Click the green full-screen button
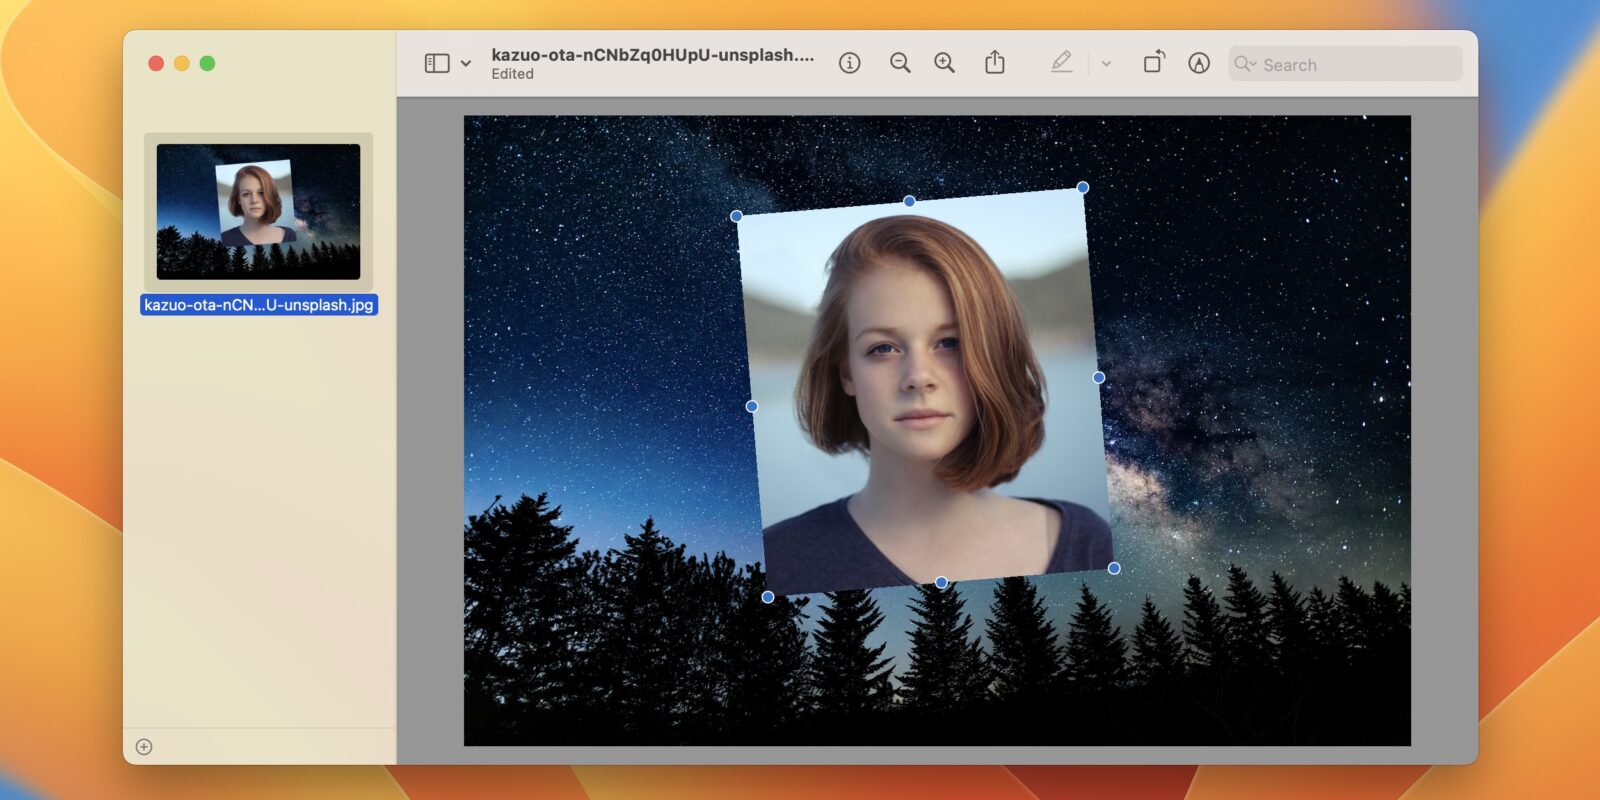 click(x=207, y=63)
